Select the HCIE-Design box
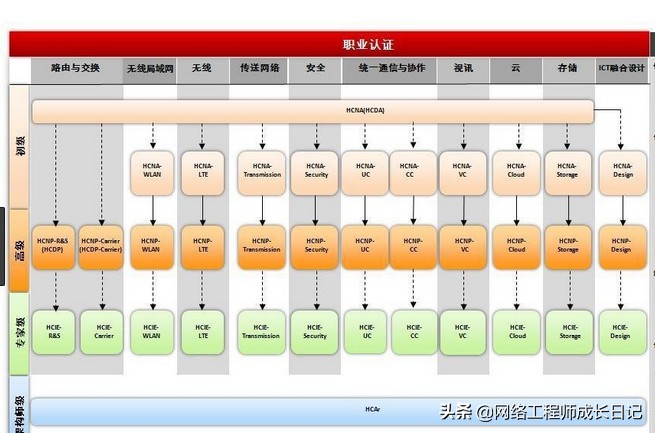Image resolution: width=655 pixels, height=433 pixels. tap(622, 332)
